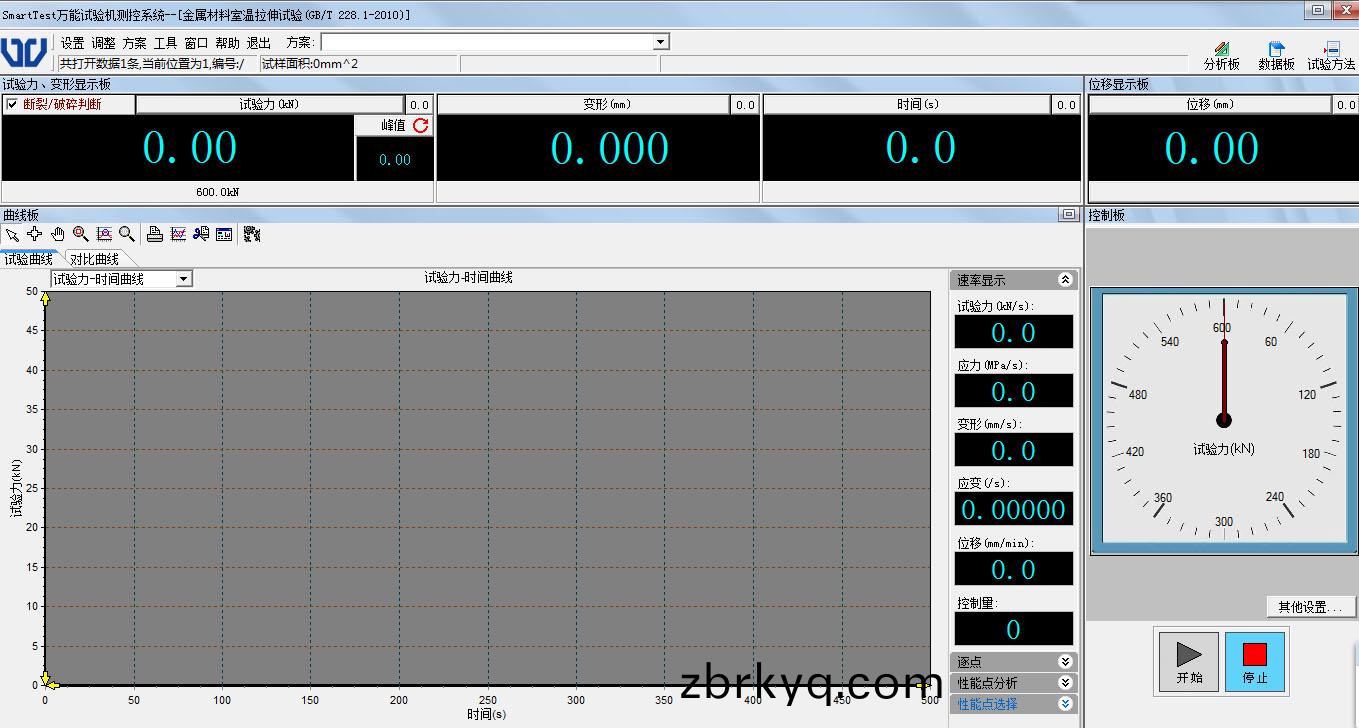Open the gears settings icon in curve toolbar
Screen dimensions: 1359x728
pyautogui.click(x=252, y=234)
